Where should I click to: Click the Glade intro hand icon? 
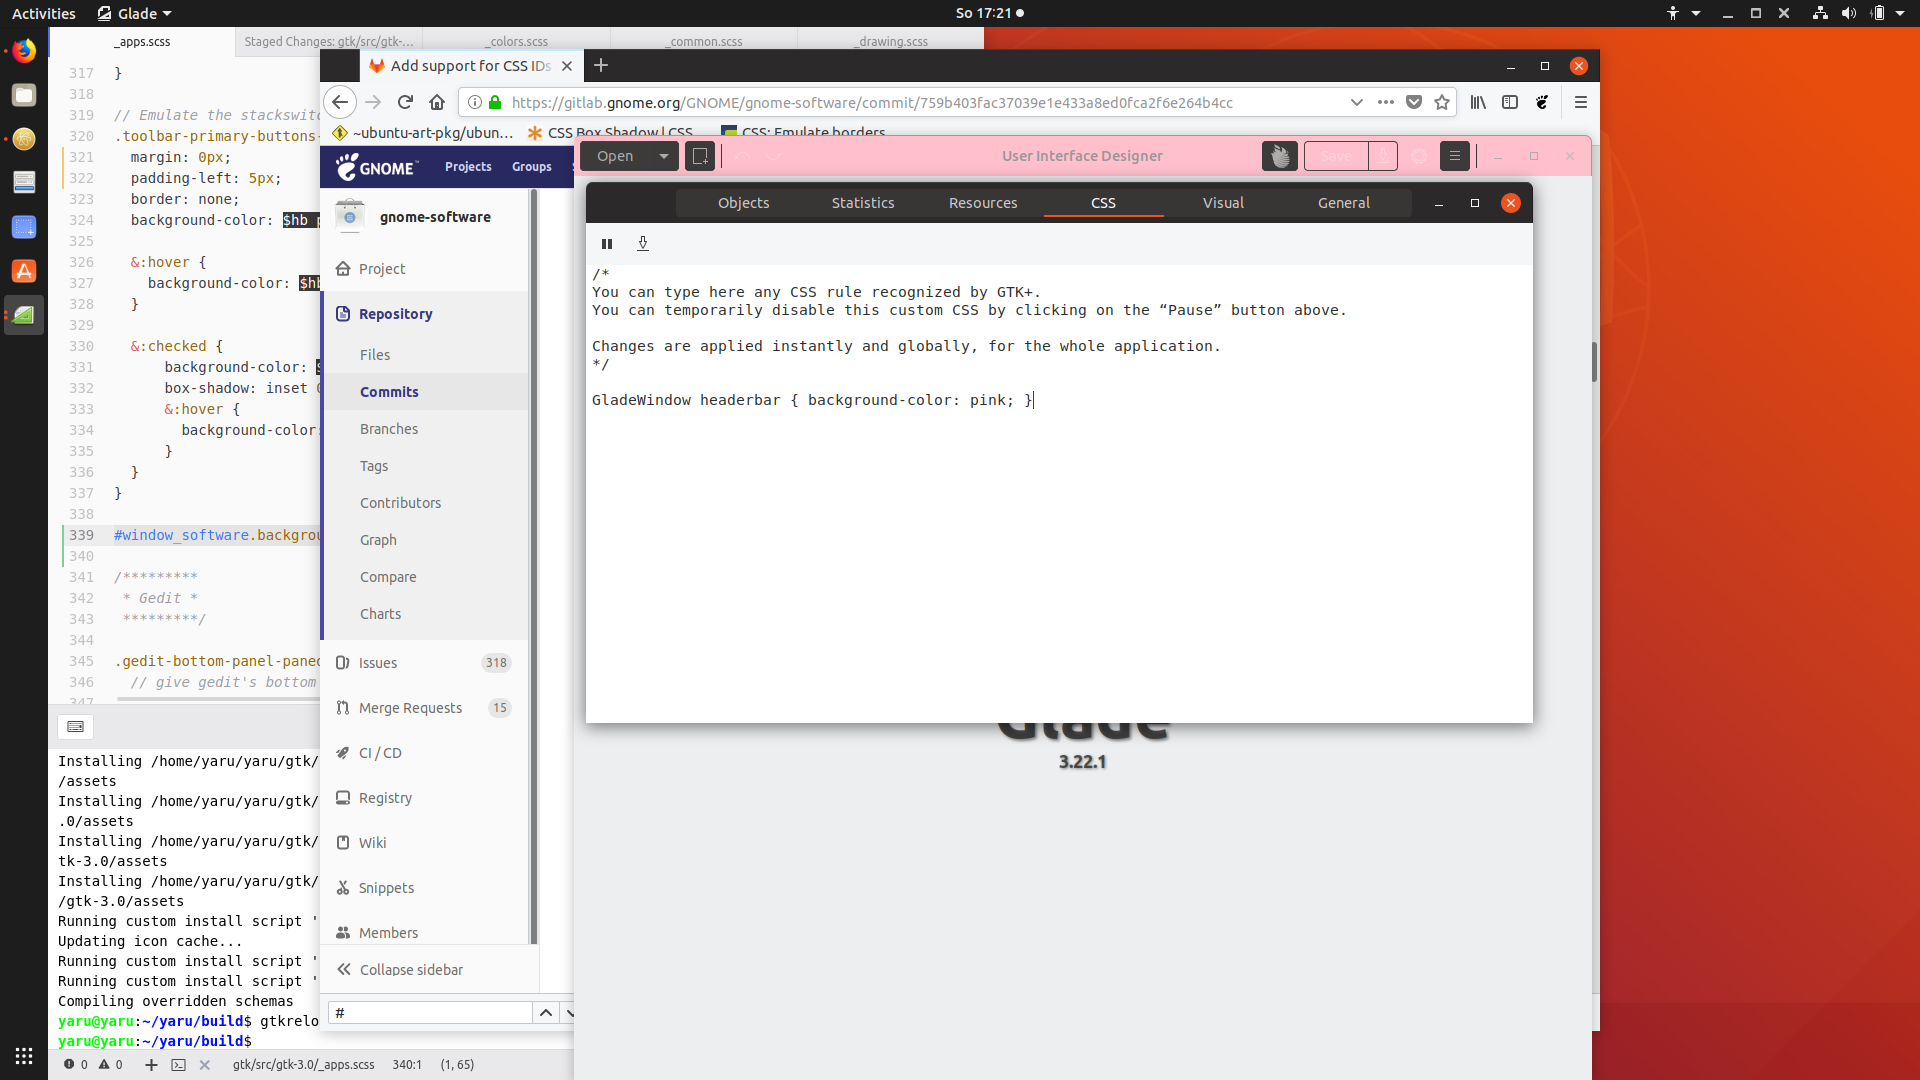1279,156
